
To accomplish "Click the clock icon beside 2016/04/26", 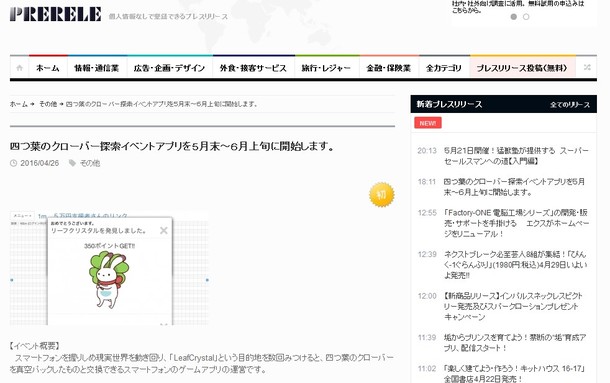I will point(13,163).
